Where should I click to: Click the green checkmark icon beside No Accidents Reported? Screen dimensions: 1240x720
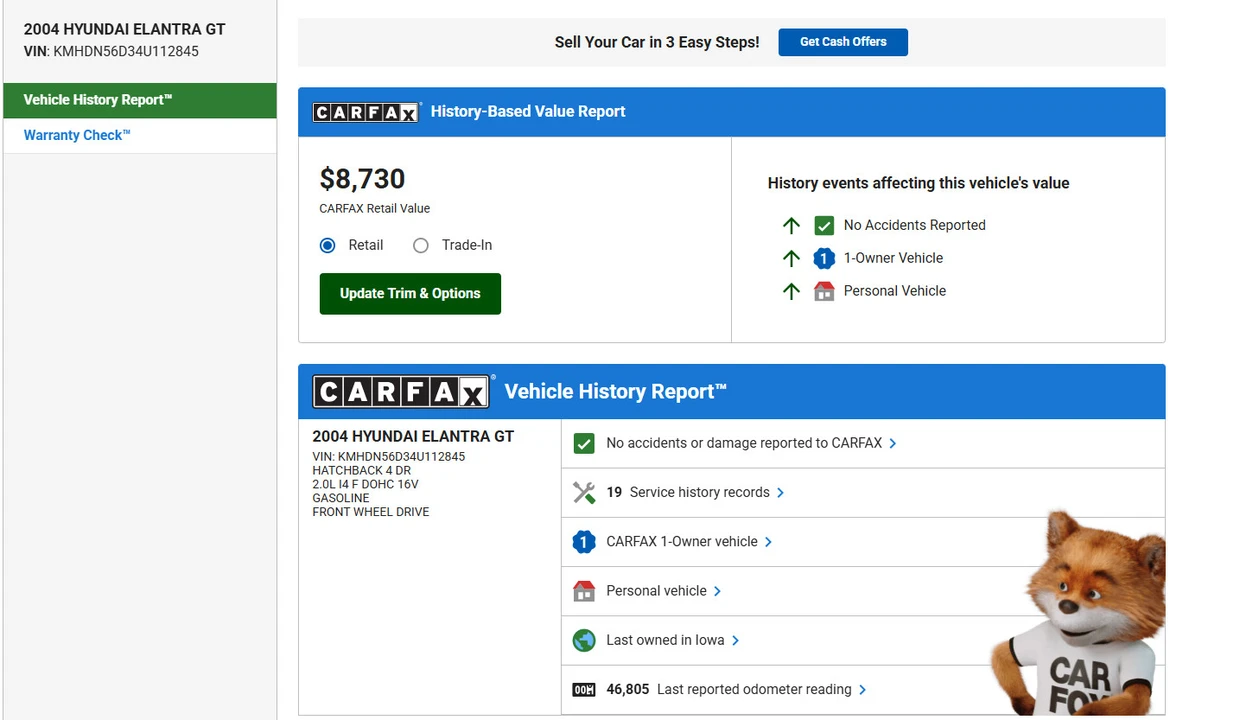(x=824, y=226)
